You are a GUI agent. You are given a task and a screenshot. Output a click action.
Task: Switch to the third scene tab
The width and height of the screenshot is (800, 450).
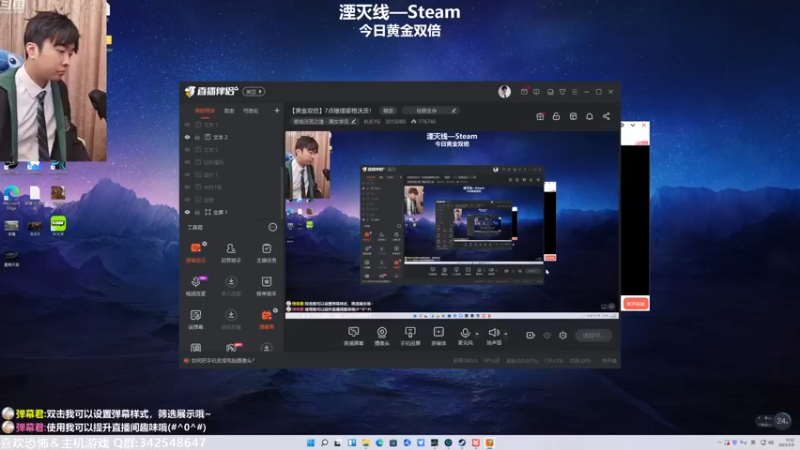click(x=251, y=111)
